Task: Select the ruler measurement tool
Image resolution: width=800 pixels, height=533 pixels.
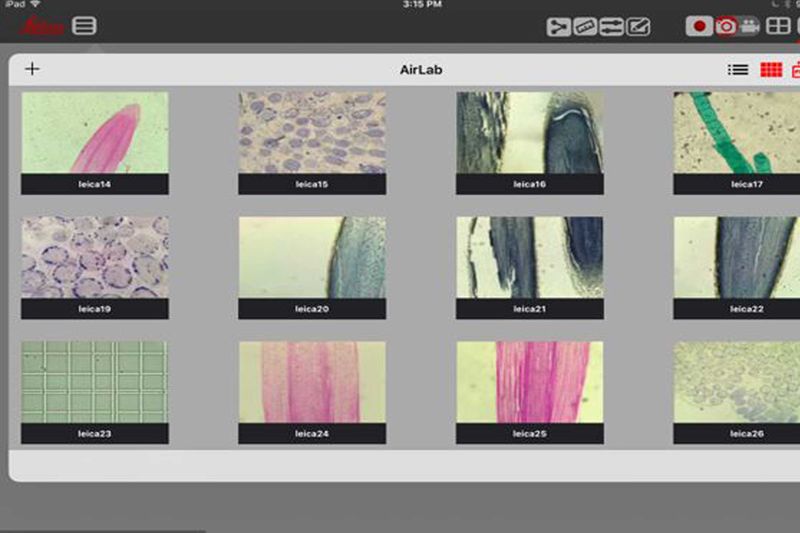Action: [585, 27]
